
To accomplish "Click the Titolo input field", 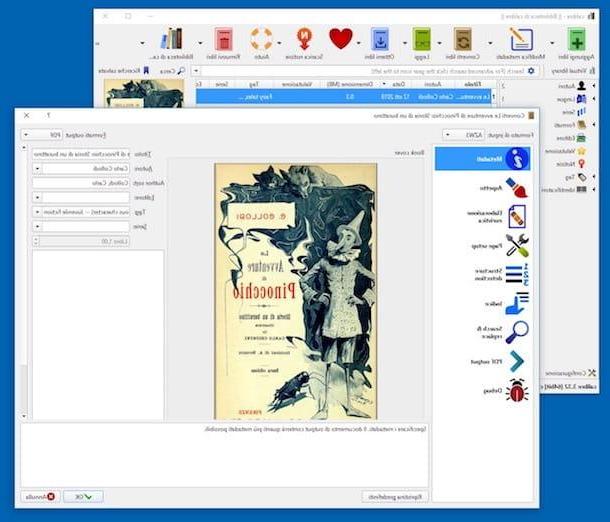I will click(x=81, y=154).
